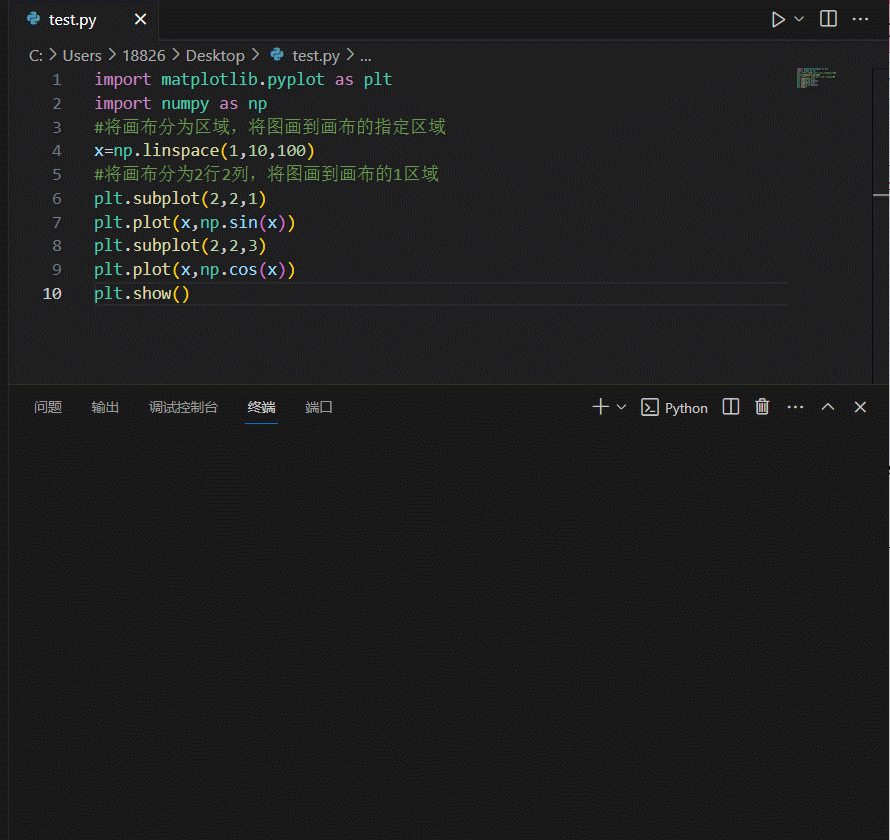This screenshot has height=840, width=890.
Task: Run the Python file with play icon
Action: pos(778,19)
